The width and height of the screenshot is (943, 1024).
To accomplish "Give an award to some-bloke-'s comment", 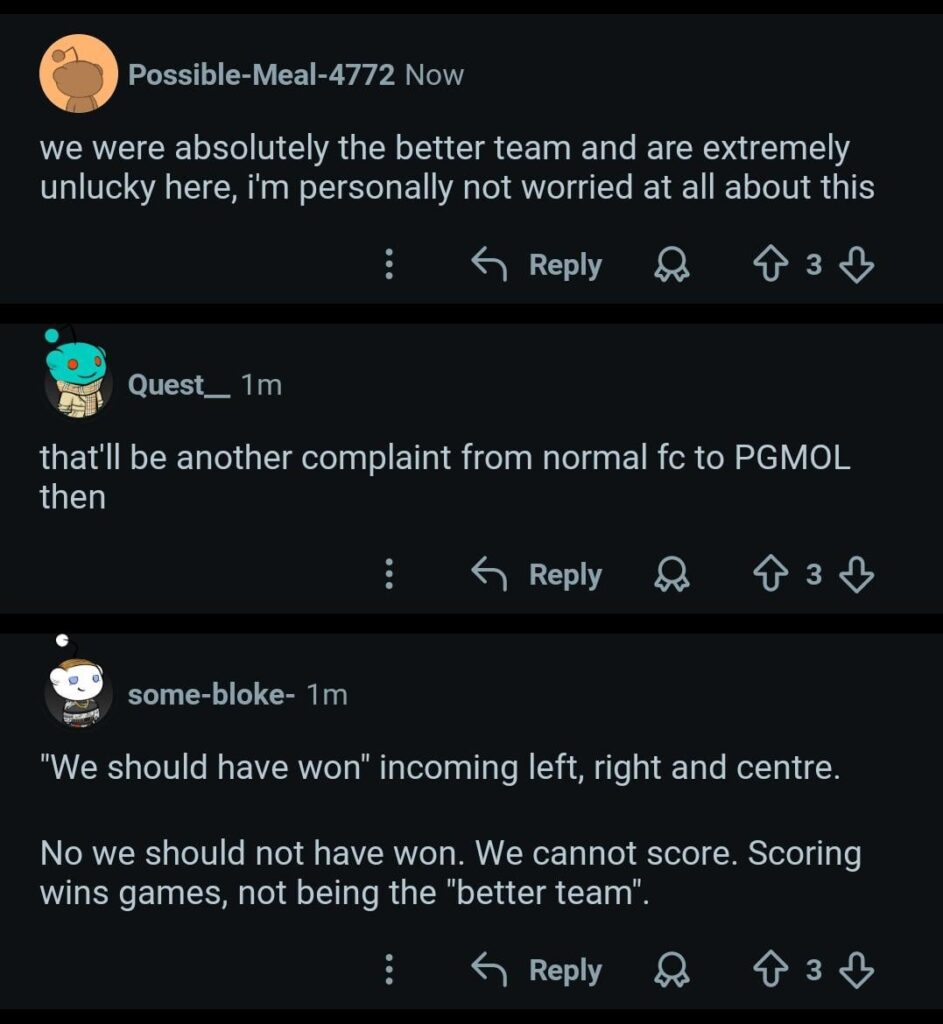I will tap(674, 969).
